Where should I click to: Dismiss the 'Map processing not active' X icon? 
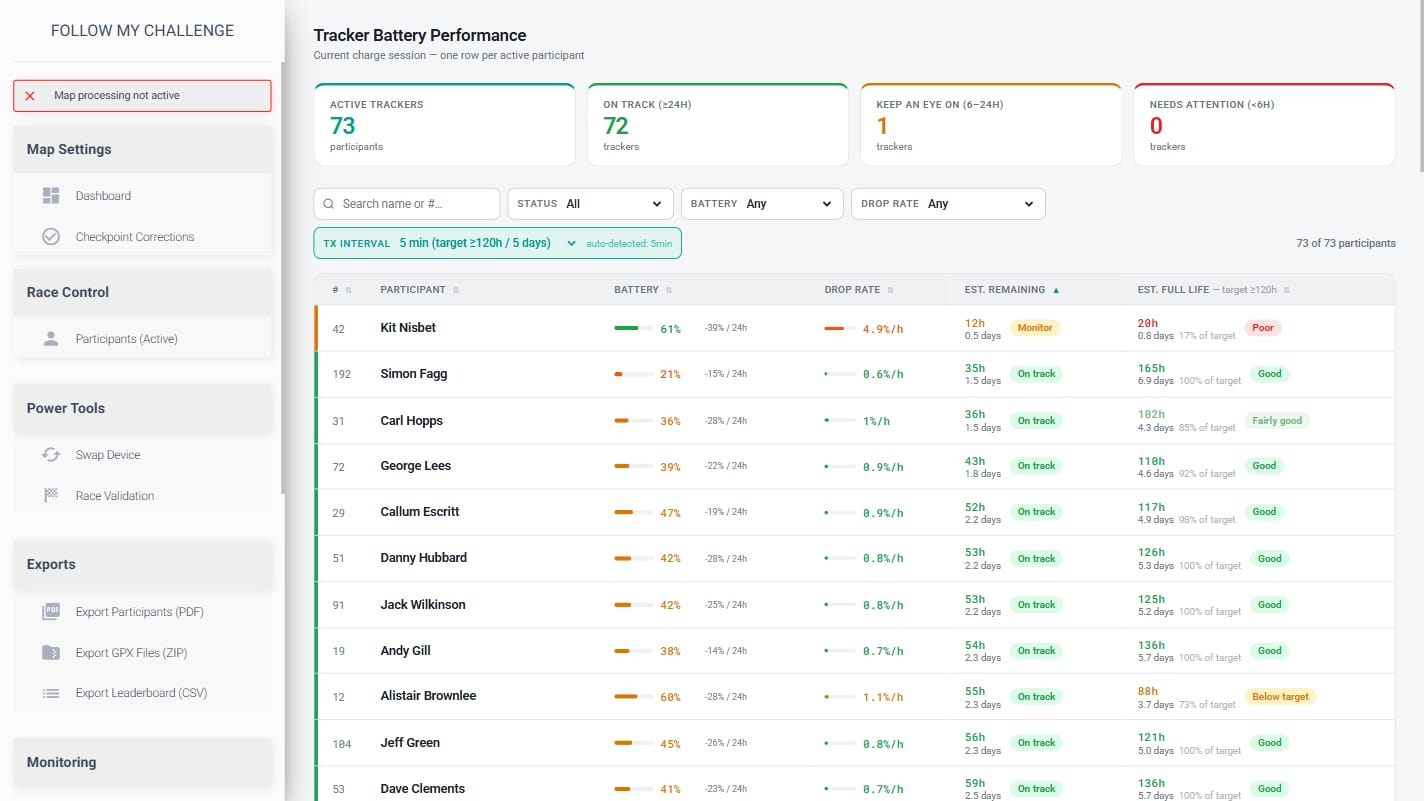[30, 96]
